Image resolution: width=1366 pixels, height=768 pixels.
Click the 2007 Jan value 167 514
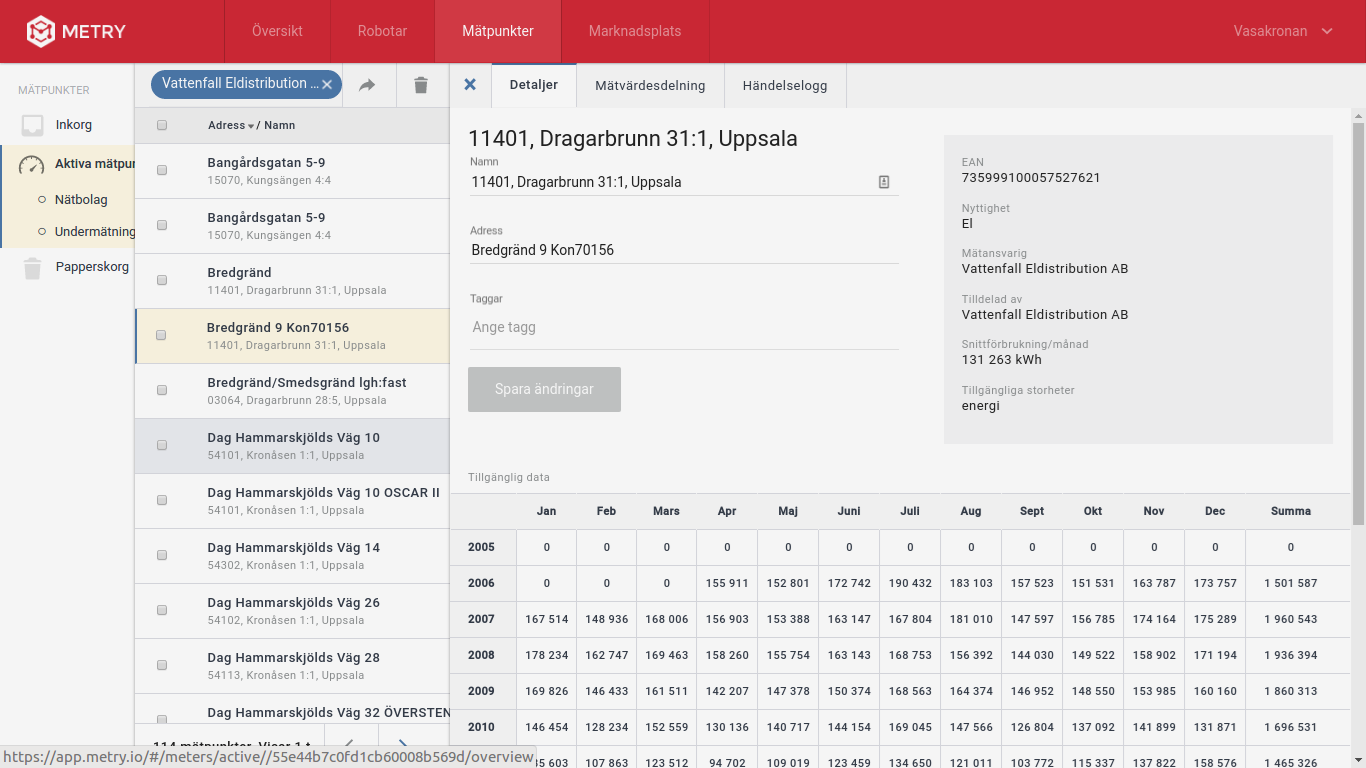pyautogui.click(x=546, y=619)
